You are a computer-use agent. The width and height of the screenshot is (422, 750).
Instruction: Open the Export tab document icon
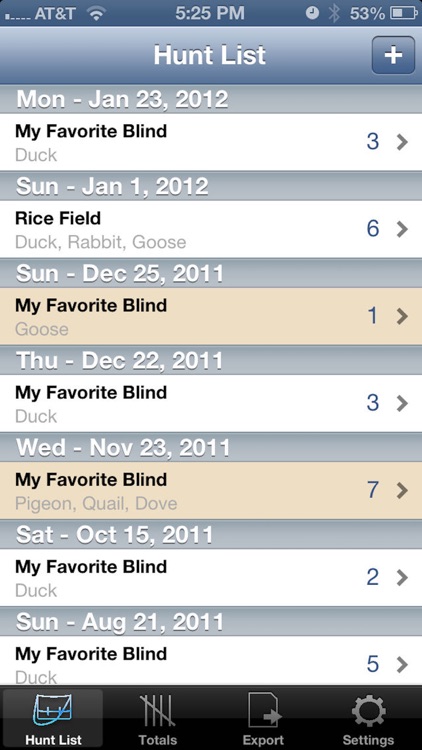(264, 712)
